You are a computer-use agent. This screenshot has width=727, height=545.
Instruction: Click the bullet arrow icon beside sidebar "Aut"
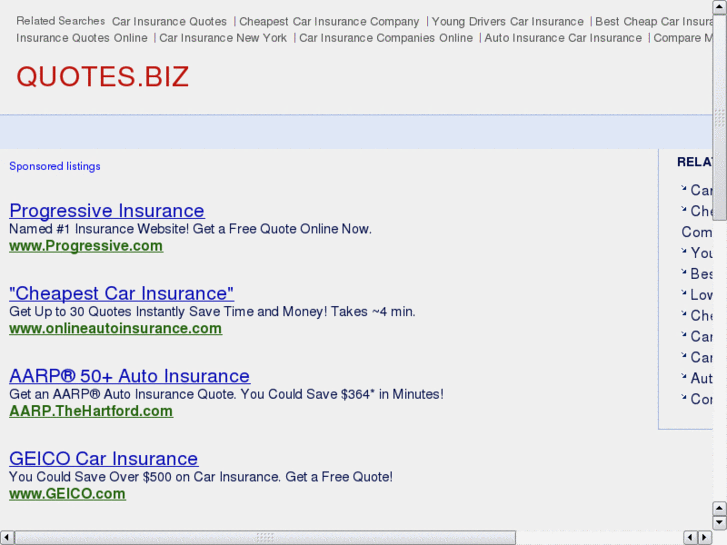(x=683, y=376)
